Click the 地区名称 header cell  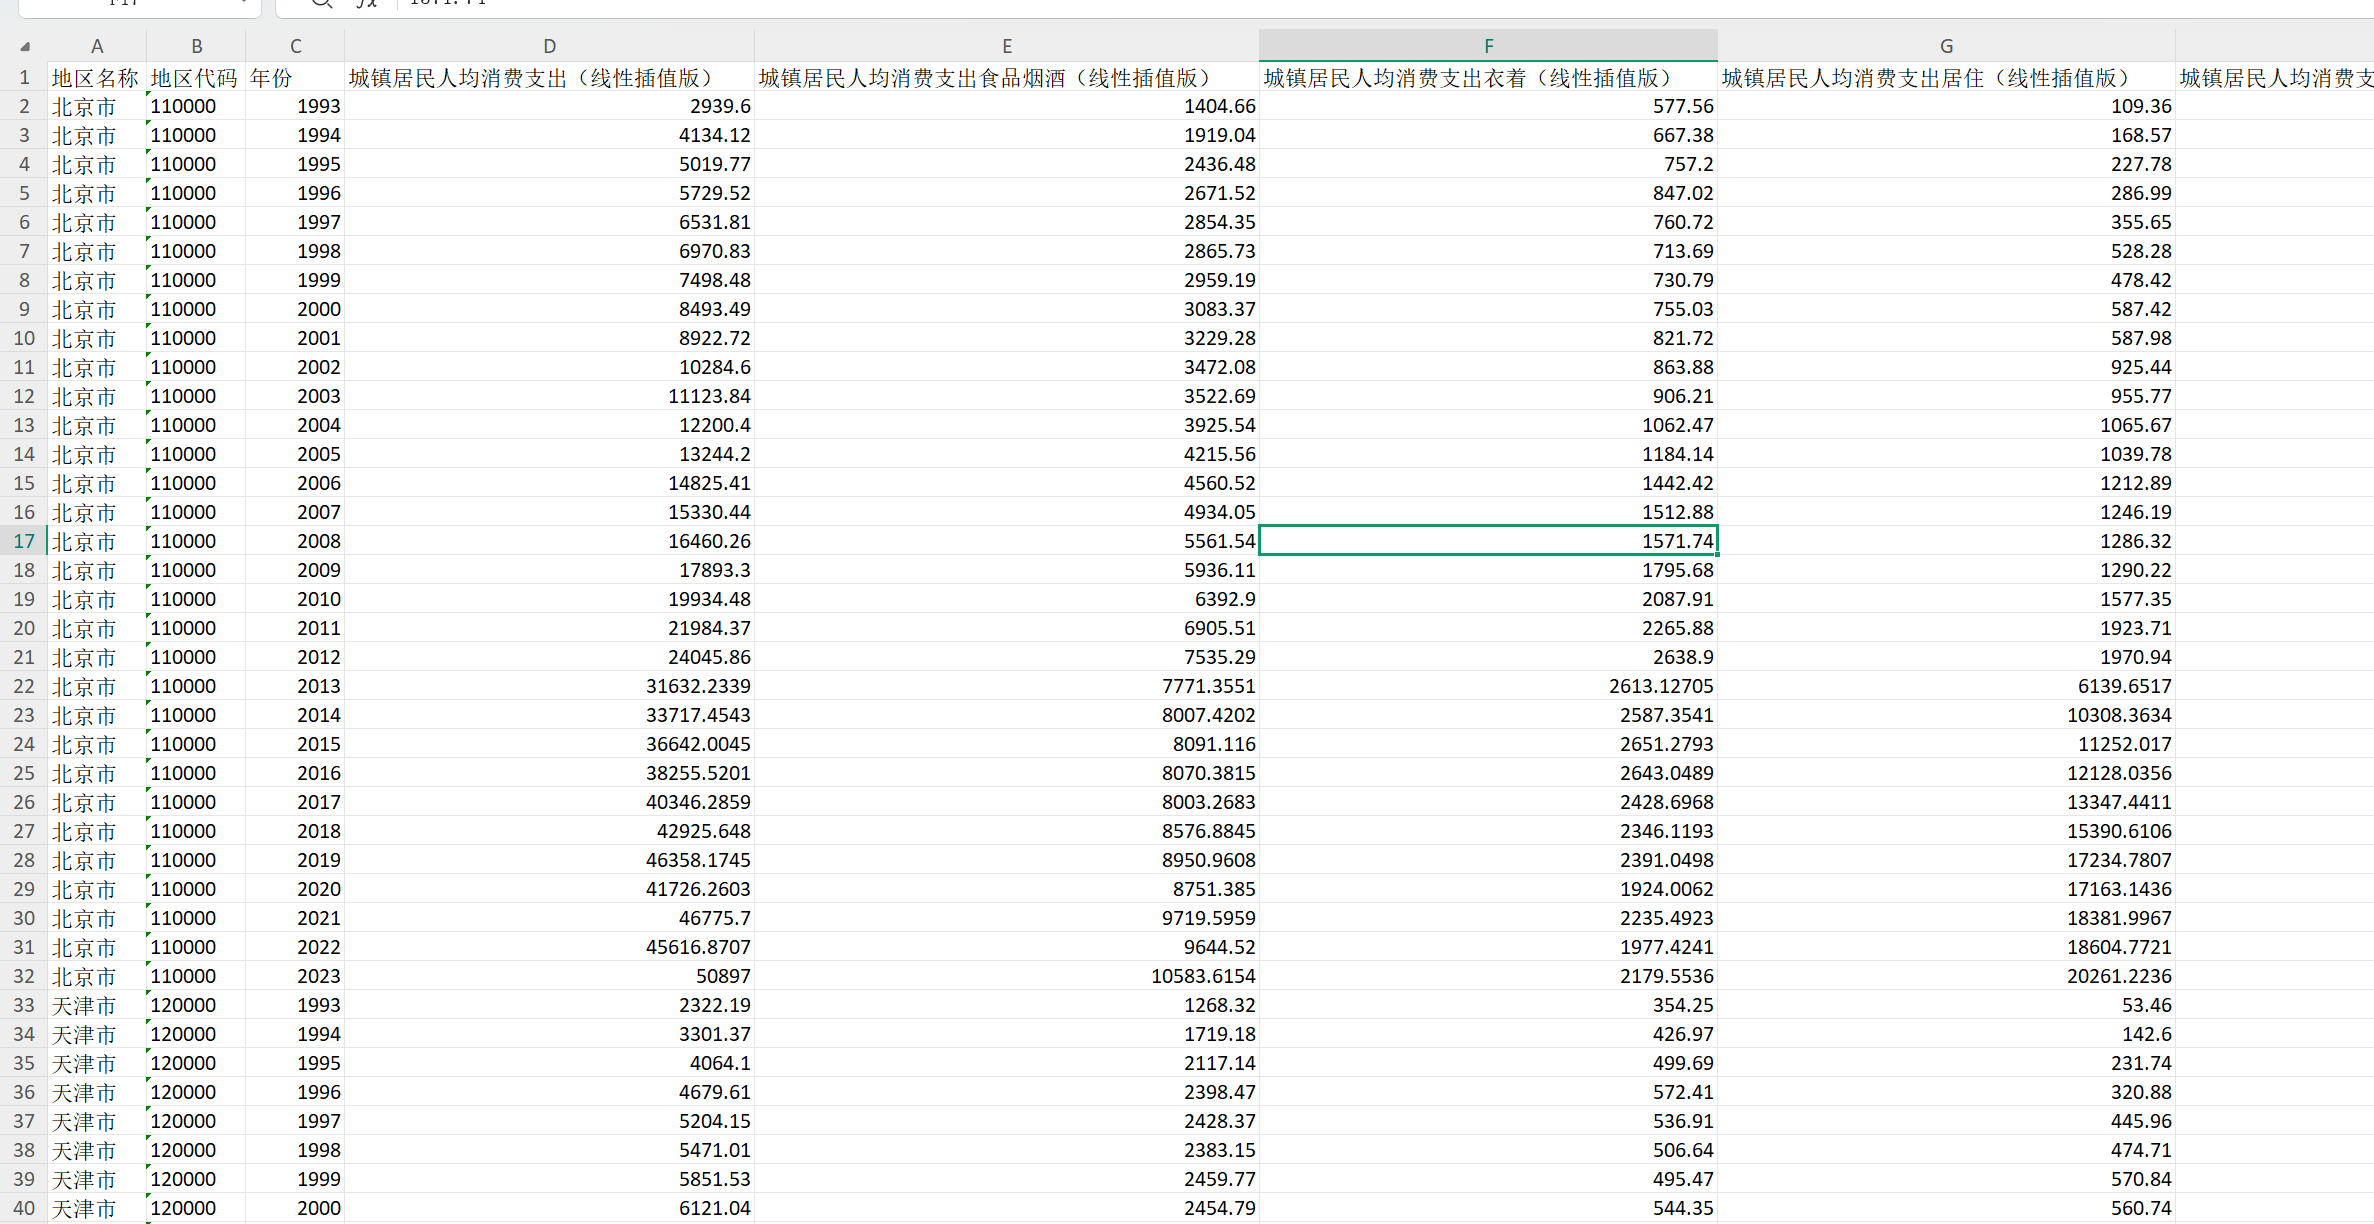click(96, 77)
